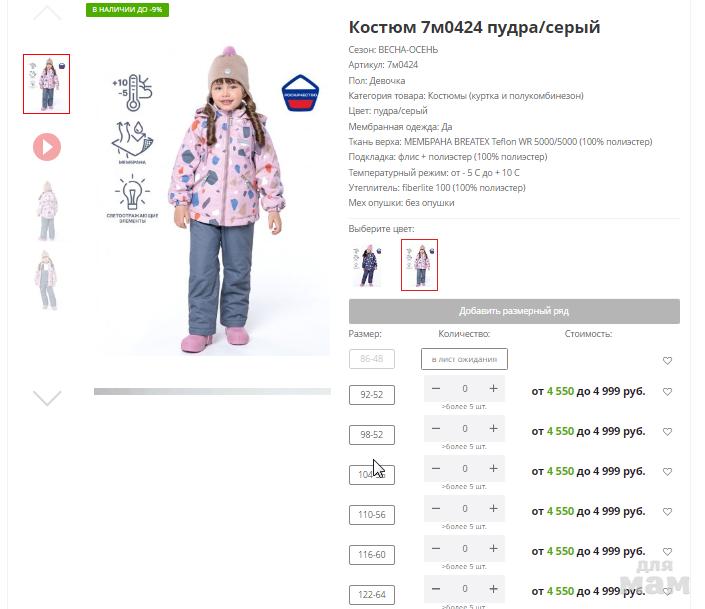The image size is (705, 609).
Task: Decrease quantity for size 122-64
Action: pos(436,589)
